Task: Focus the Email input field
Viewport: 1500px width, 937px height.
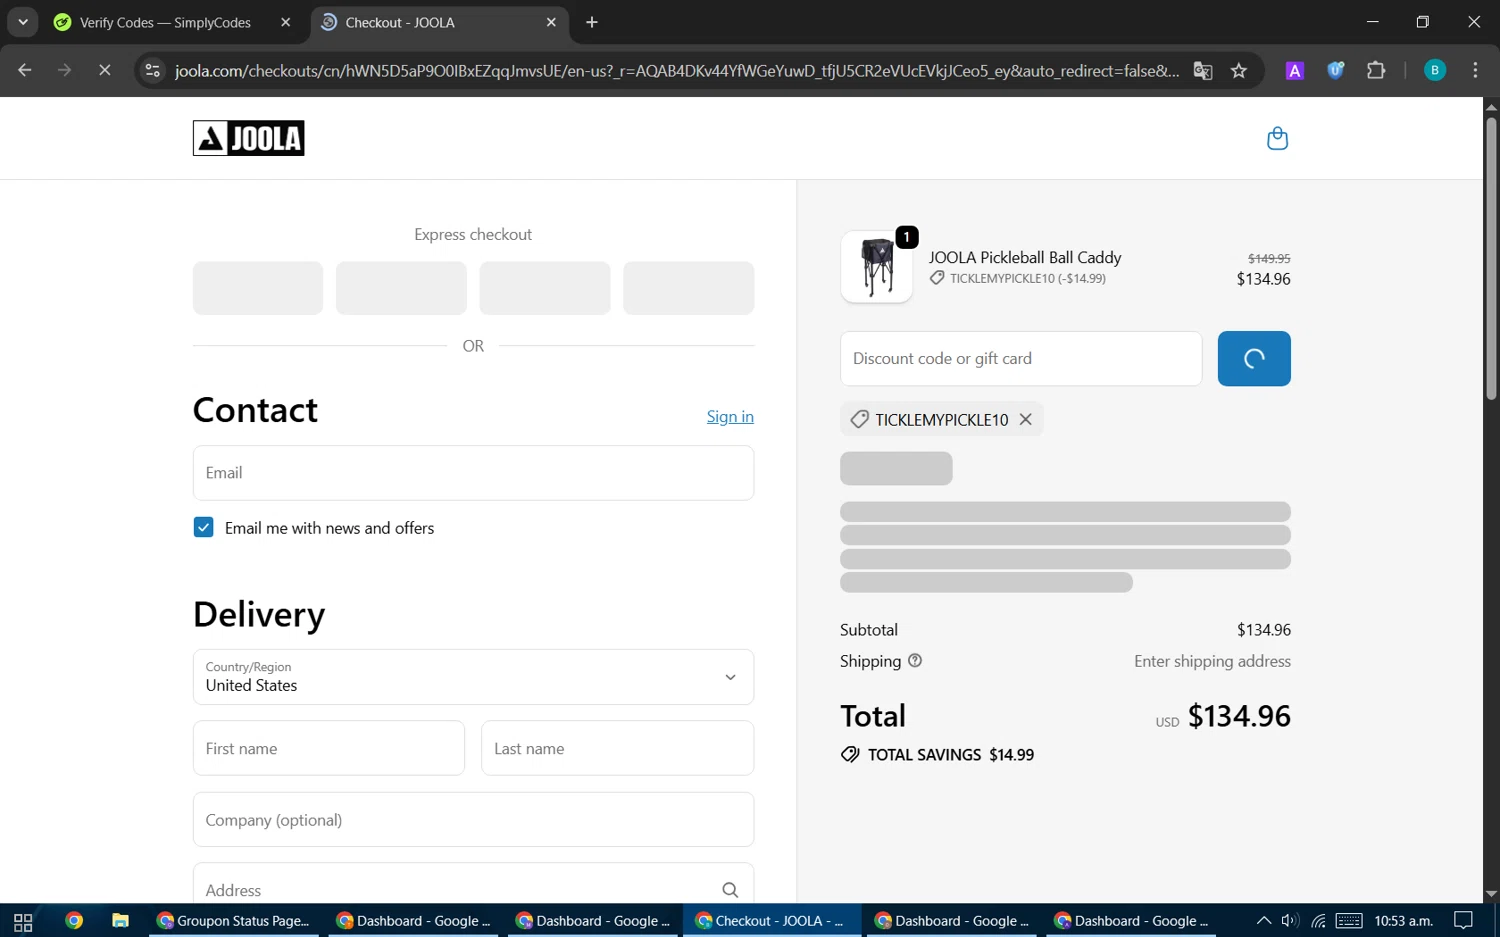Action: 473,473
